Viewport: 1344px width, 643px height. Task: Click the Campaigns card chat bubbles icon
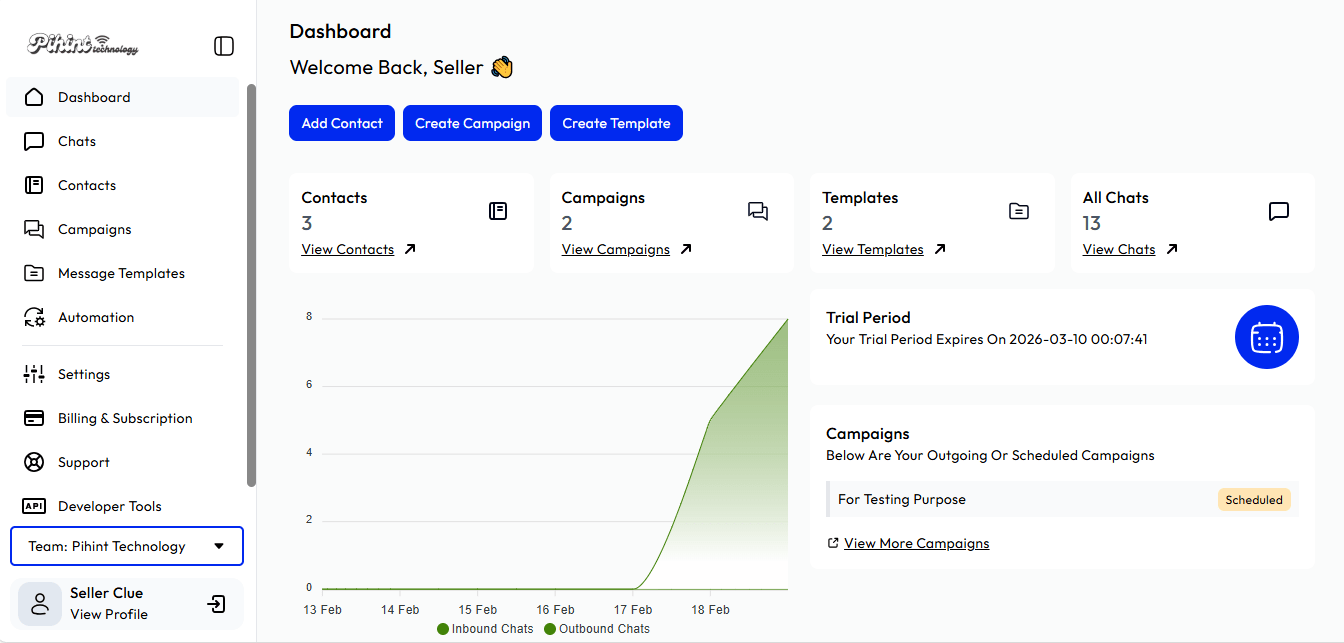[x=758, y=211]
